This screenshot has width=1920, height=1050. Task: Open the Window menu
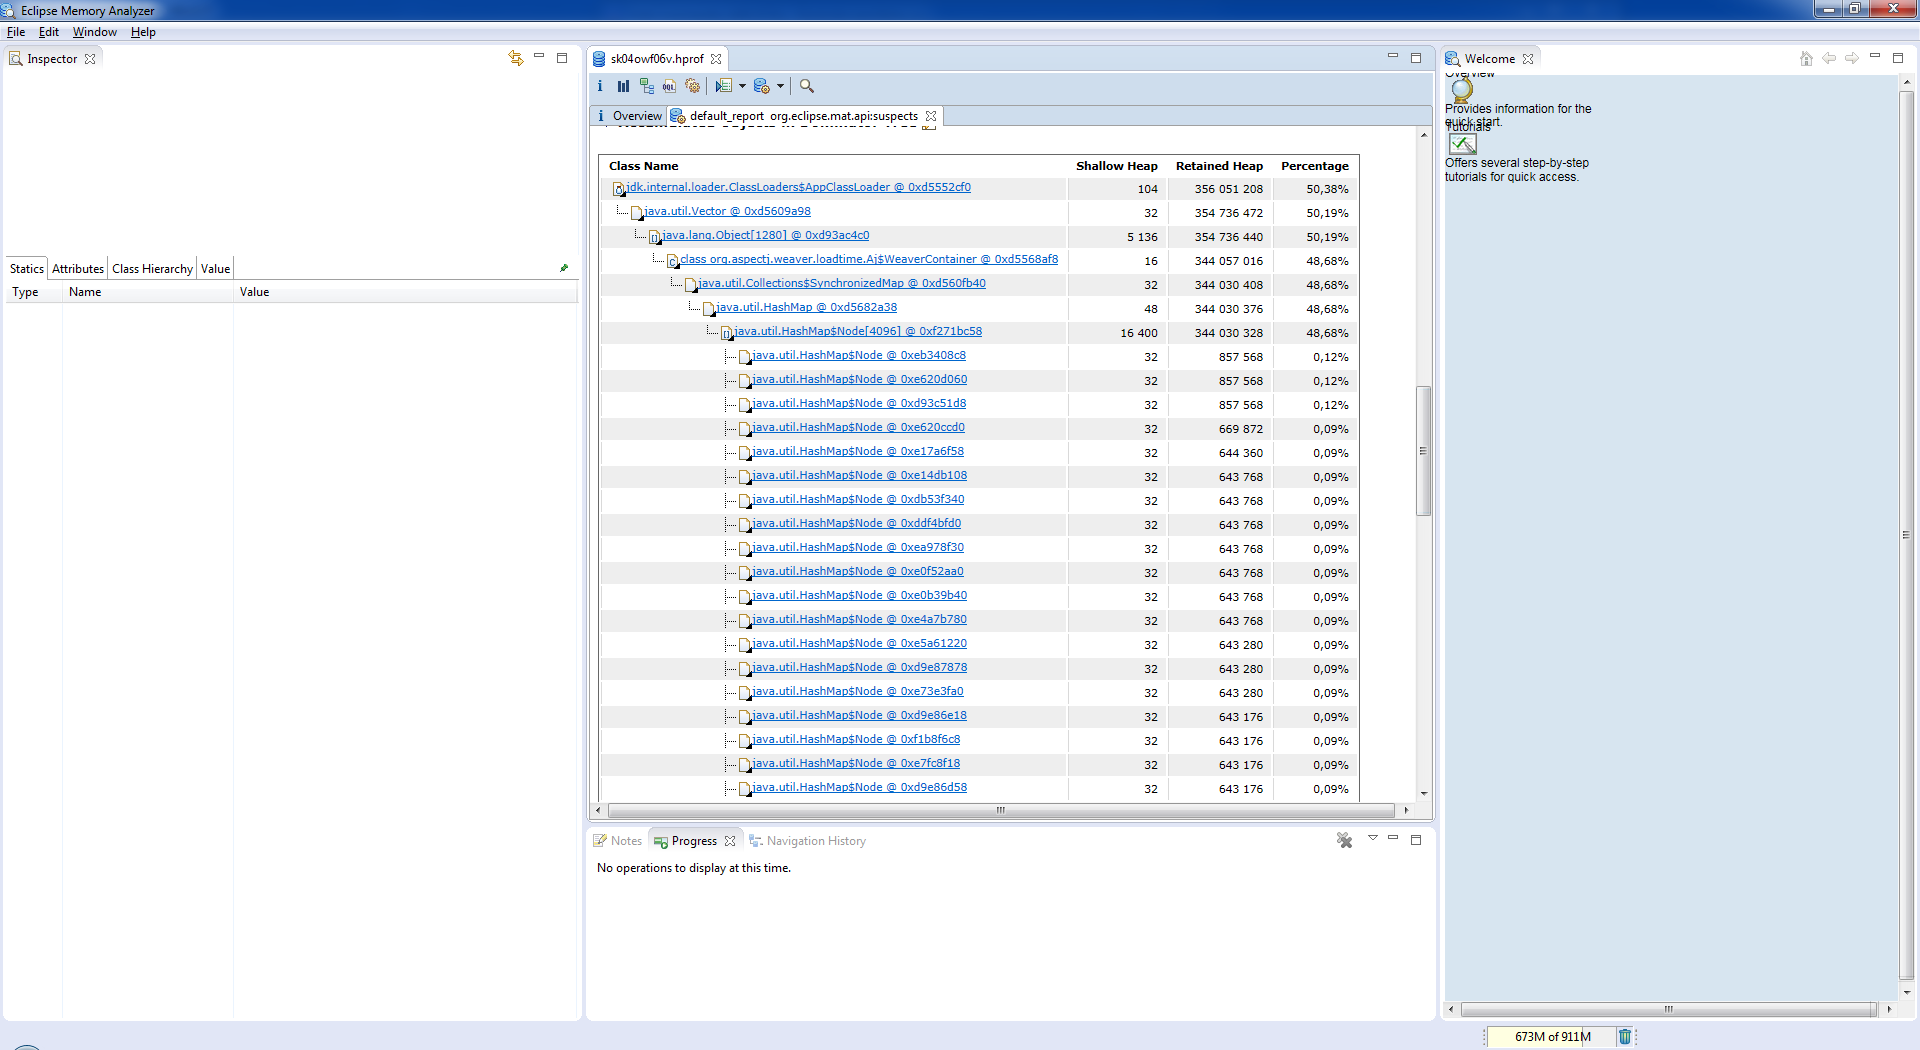94,32
